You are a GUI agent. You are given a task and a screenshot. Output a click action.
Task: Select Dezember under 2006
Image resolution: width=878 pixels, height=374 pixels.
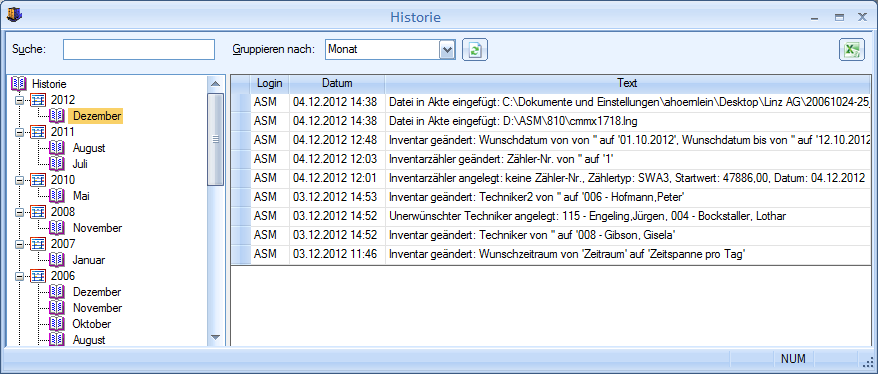click(97, 292)
